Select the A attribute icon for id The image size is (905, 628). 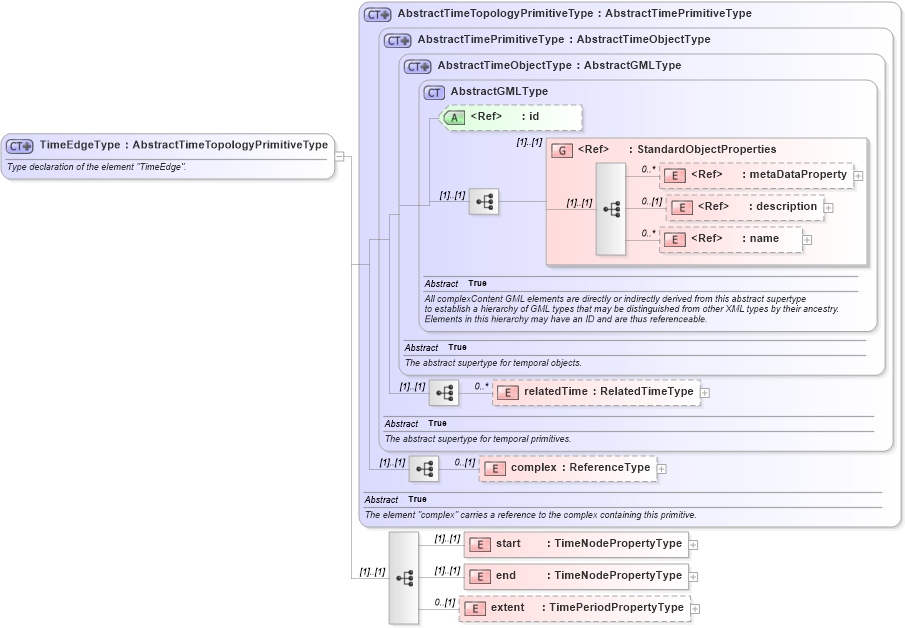[453, 117]
